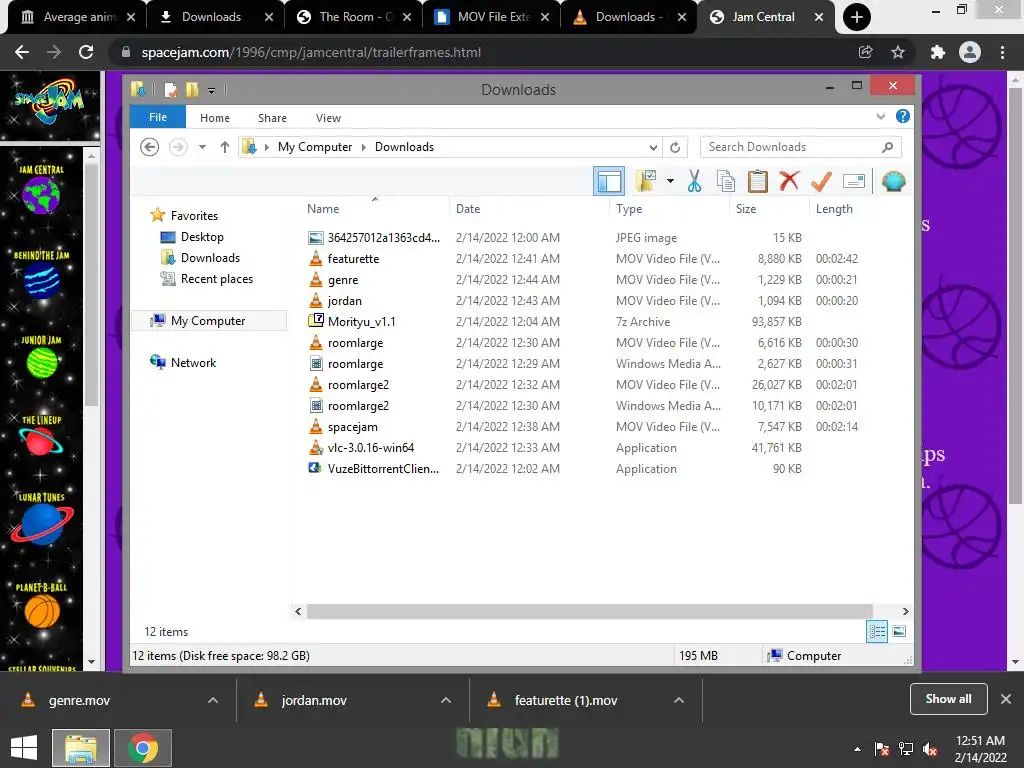Open options arrow for featurette (1).mov download
This screenshot has width=1024, height=768.
click(679, 700)
